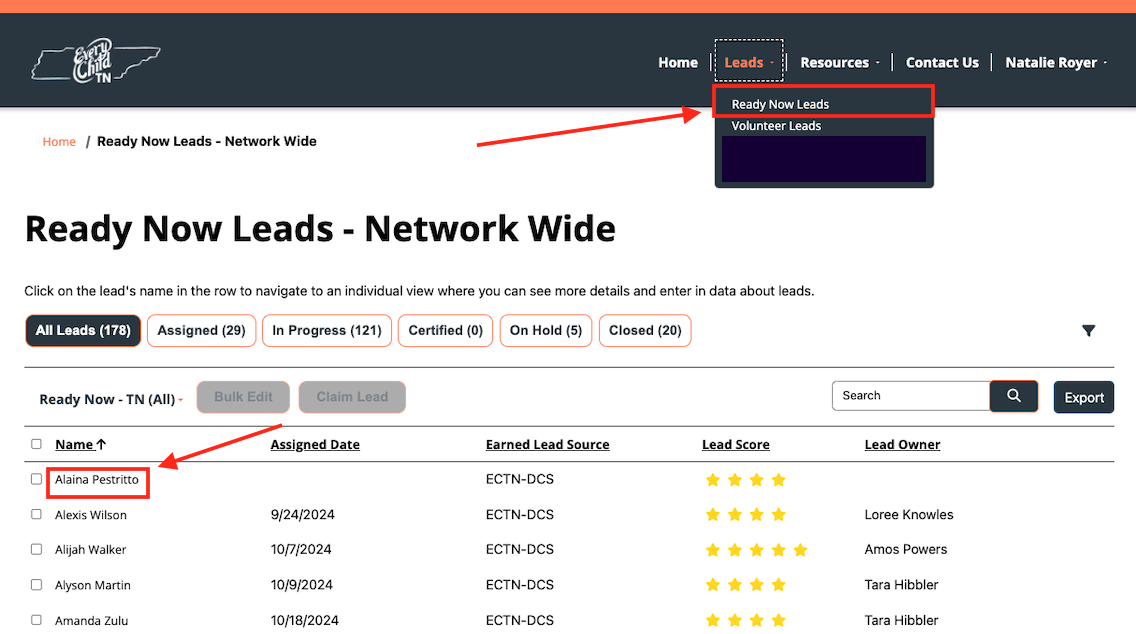Sort by Lead Owner column

[902, 445]
